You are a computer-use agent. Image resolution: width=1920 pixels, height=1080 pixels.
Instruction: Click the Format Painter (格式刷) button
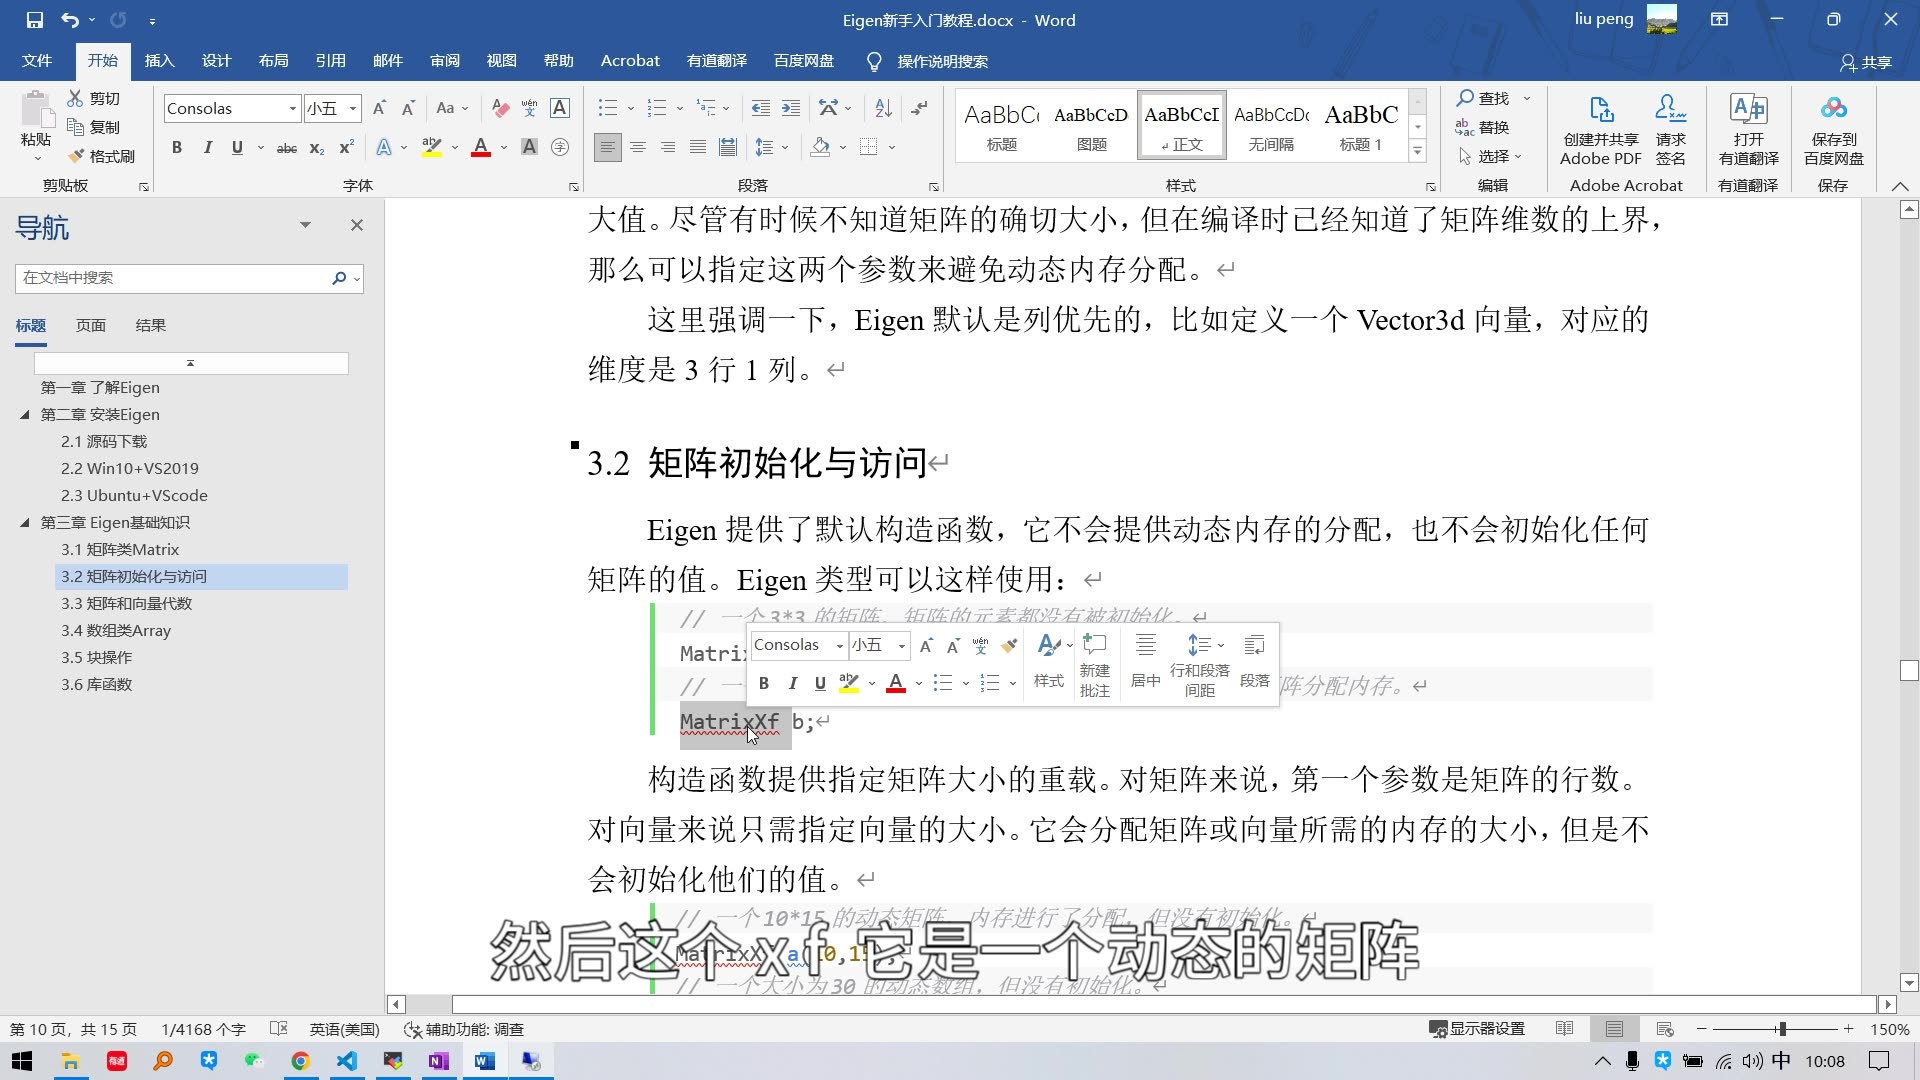coord(100,156)
